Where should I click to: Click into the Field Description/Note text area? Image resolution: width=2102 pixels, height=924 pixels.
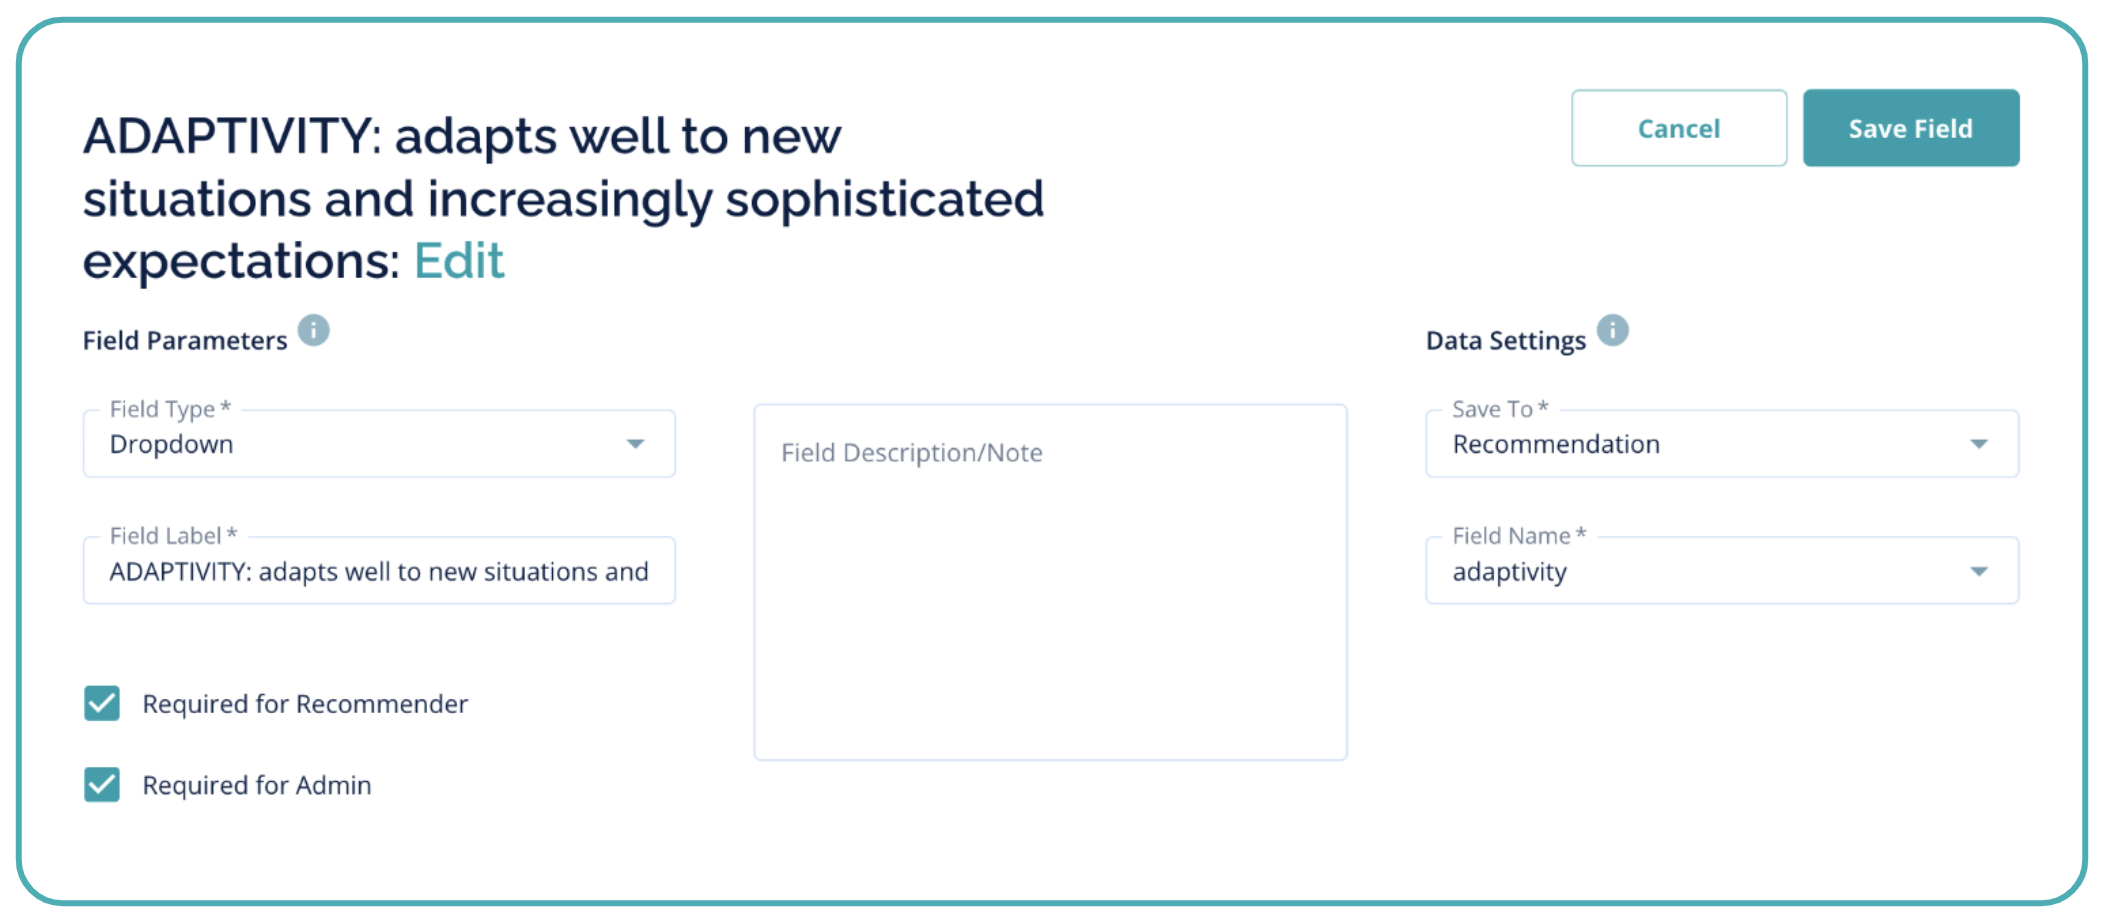point(1050,600)
